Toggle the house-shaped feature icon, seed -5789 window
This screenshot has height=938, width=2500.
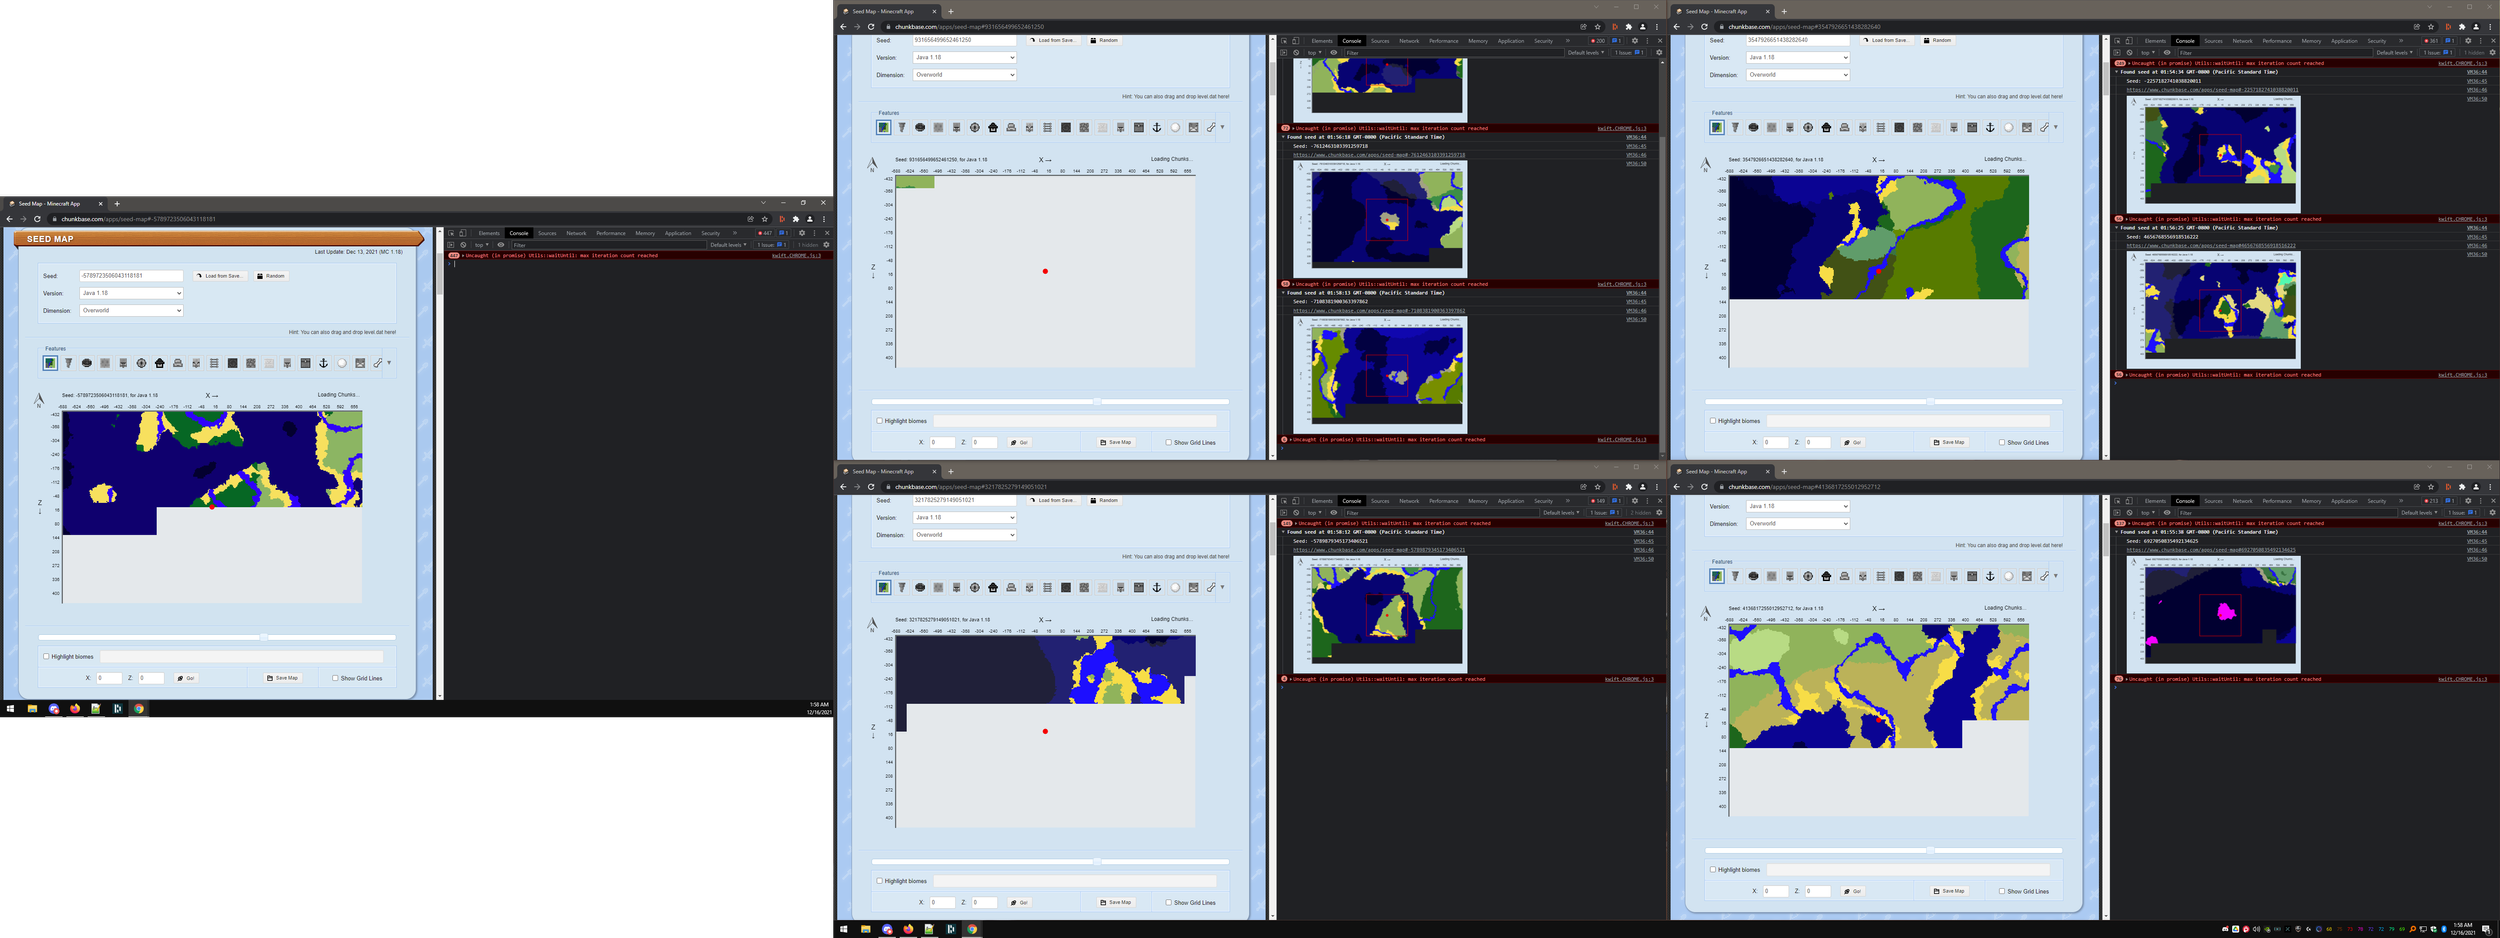(x=160, y=363)
